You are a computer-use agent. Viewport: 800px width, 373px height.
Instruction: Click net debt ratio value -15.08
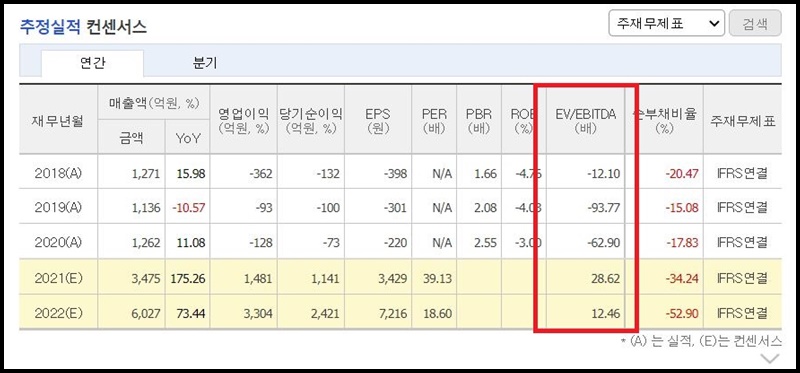tap(682, 208)
